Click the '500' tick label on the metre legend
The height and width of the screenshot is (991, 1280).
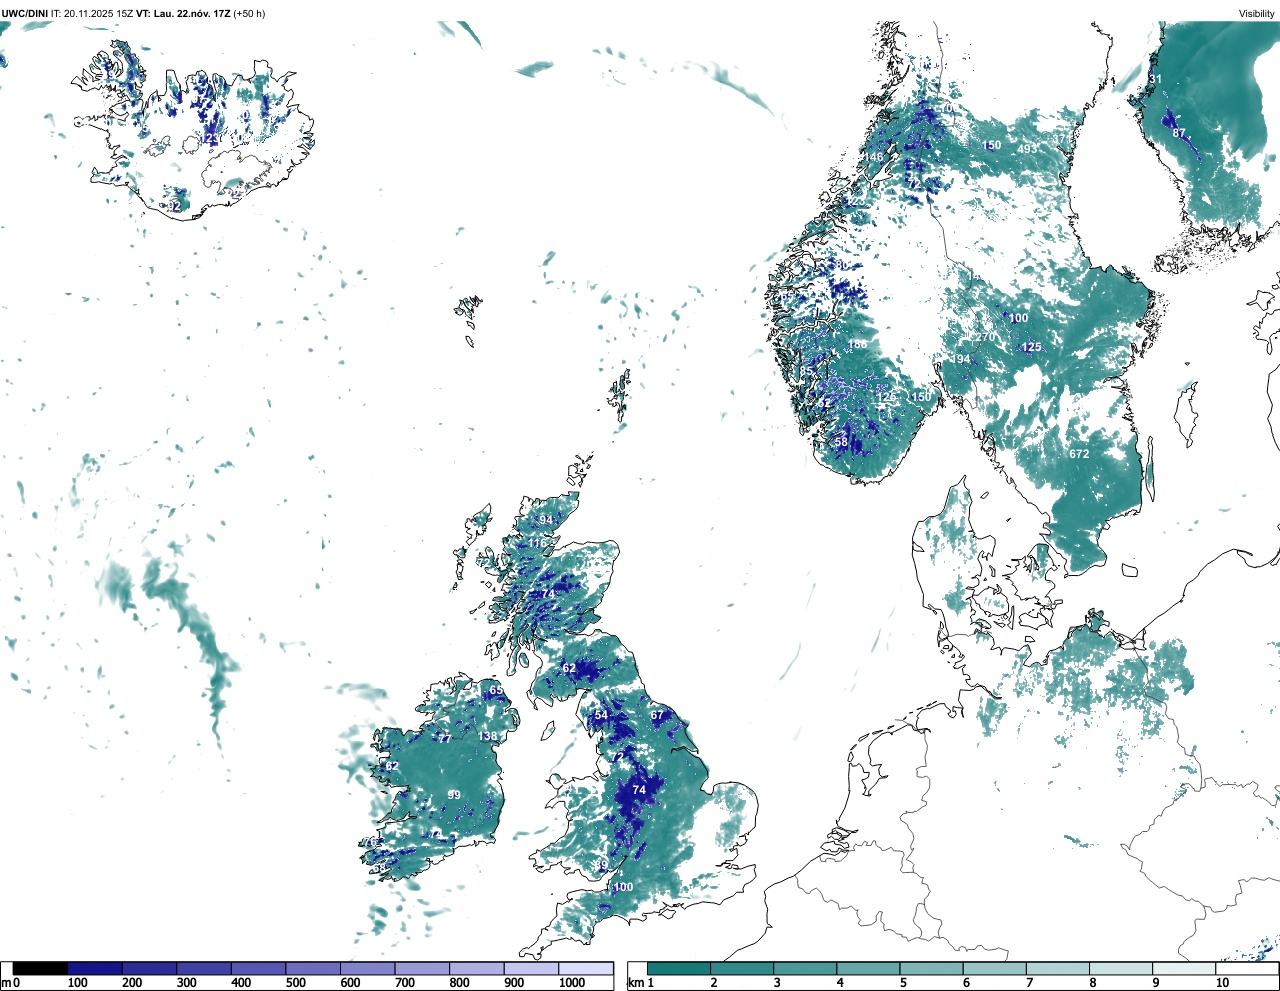point(295,983)
